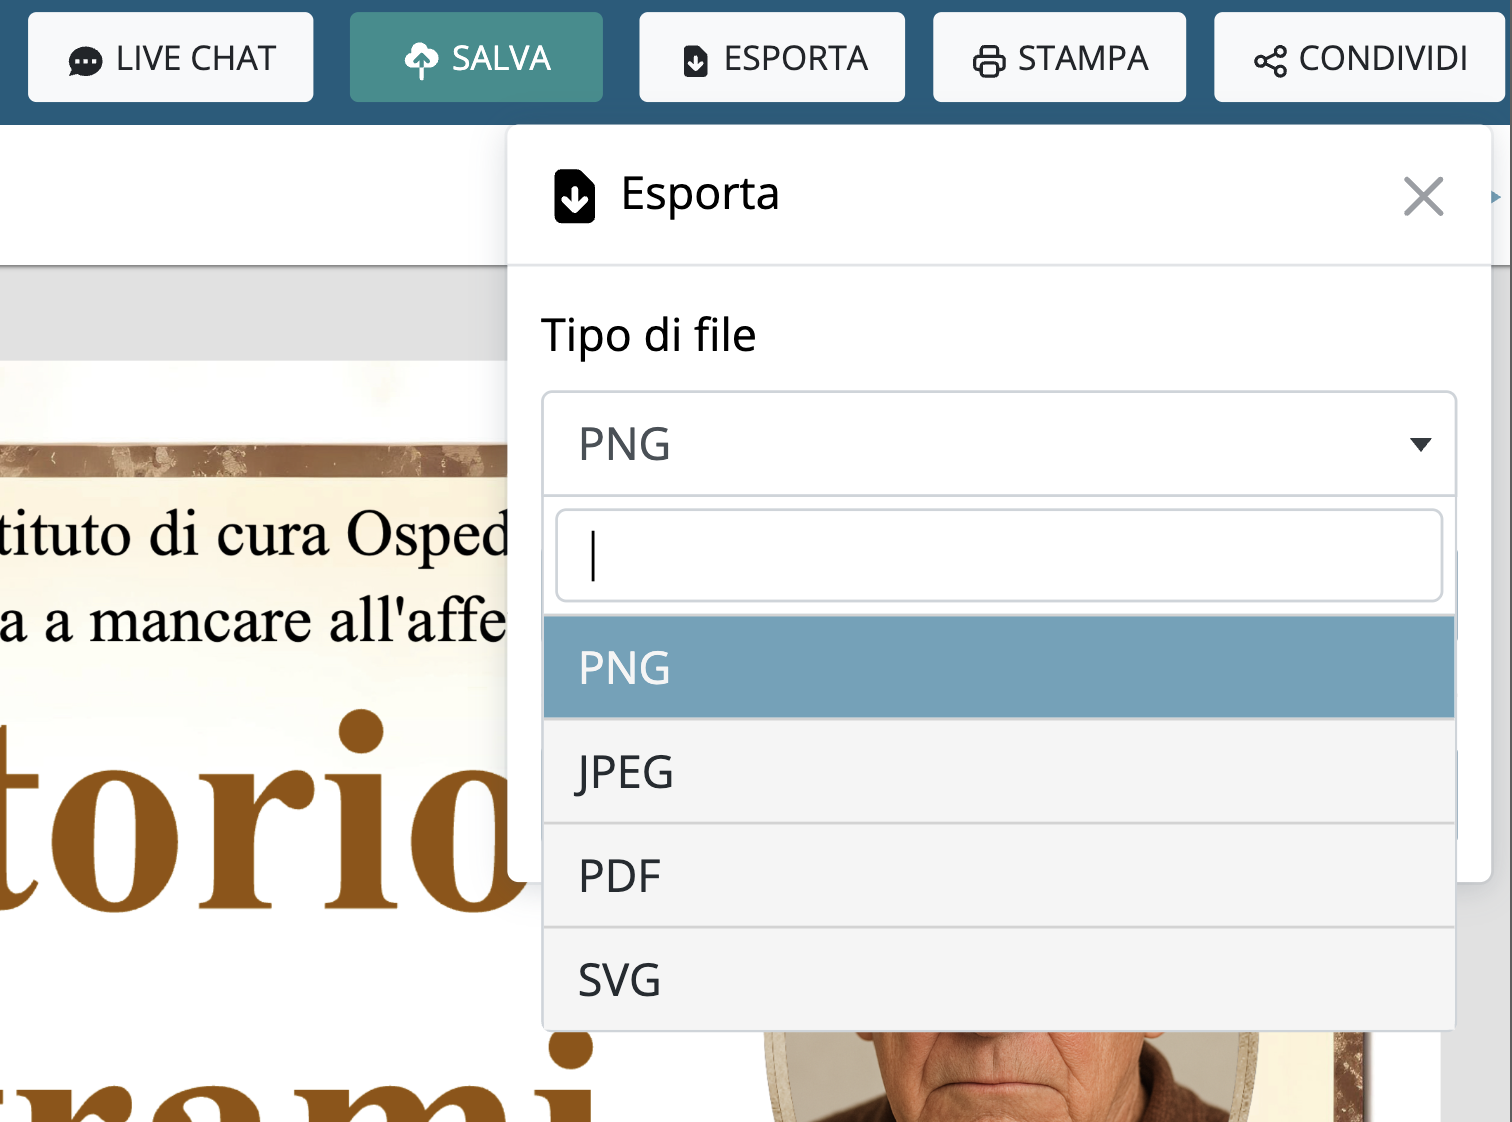This screenshot has height=1122, width=1512.
Task: Choose JPEG from the file type list
Action: point(998,772)
